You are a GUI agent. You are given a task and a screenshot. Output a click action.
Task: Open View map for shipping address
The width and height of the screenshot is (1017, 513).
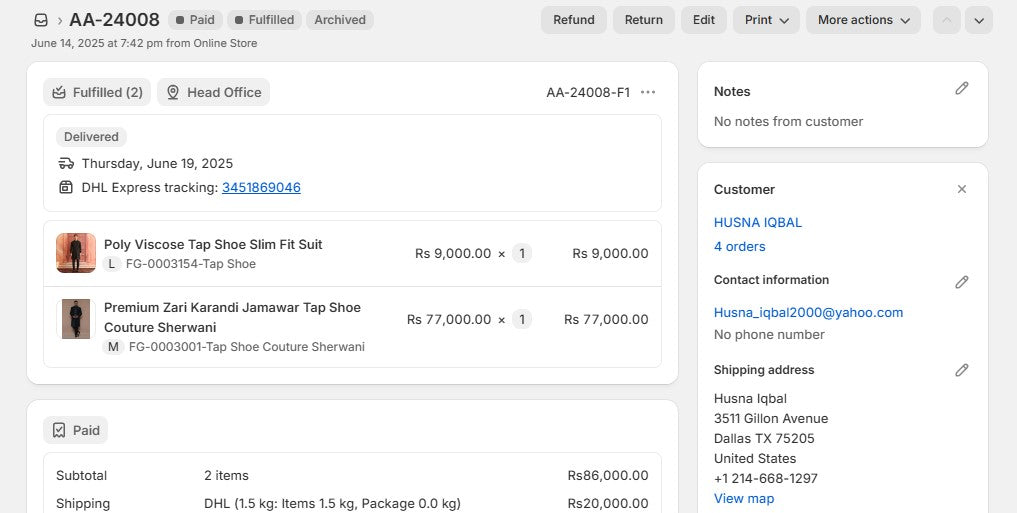[x=743, y=498]
